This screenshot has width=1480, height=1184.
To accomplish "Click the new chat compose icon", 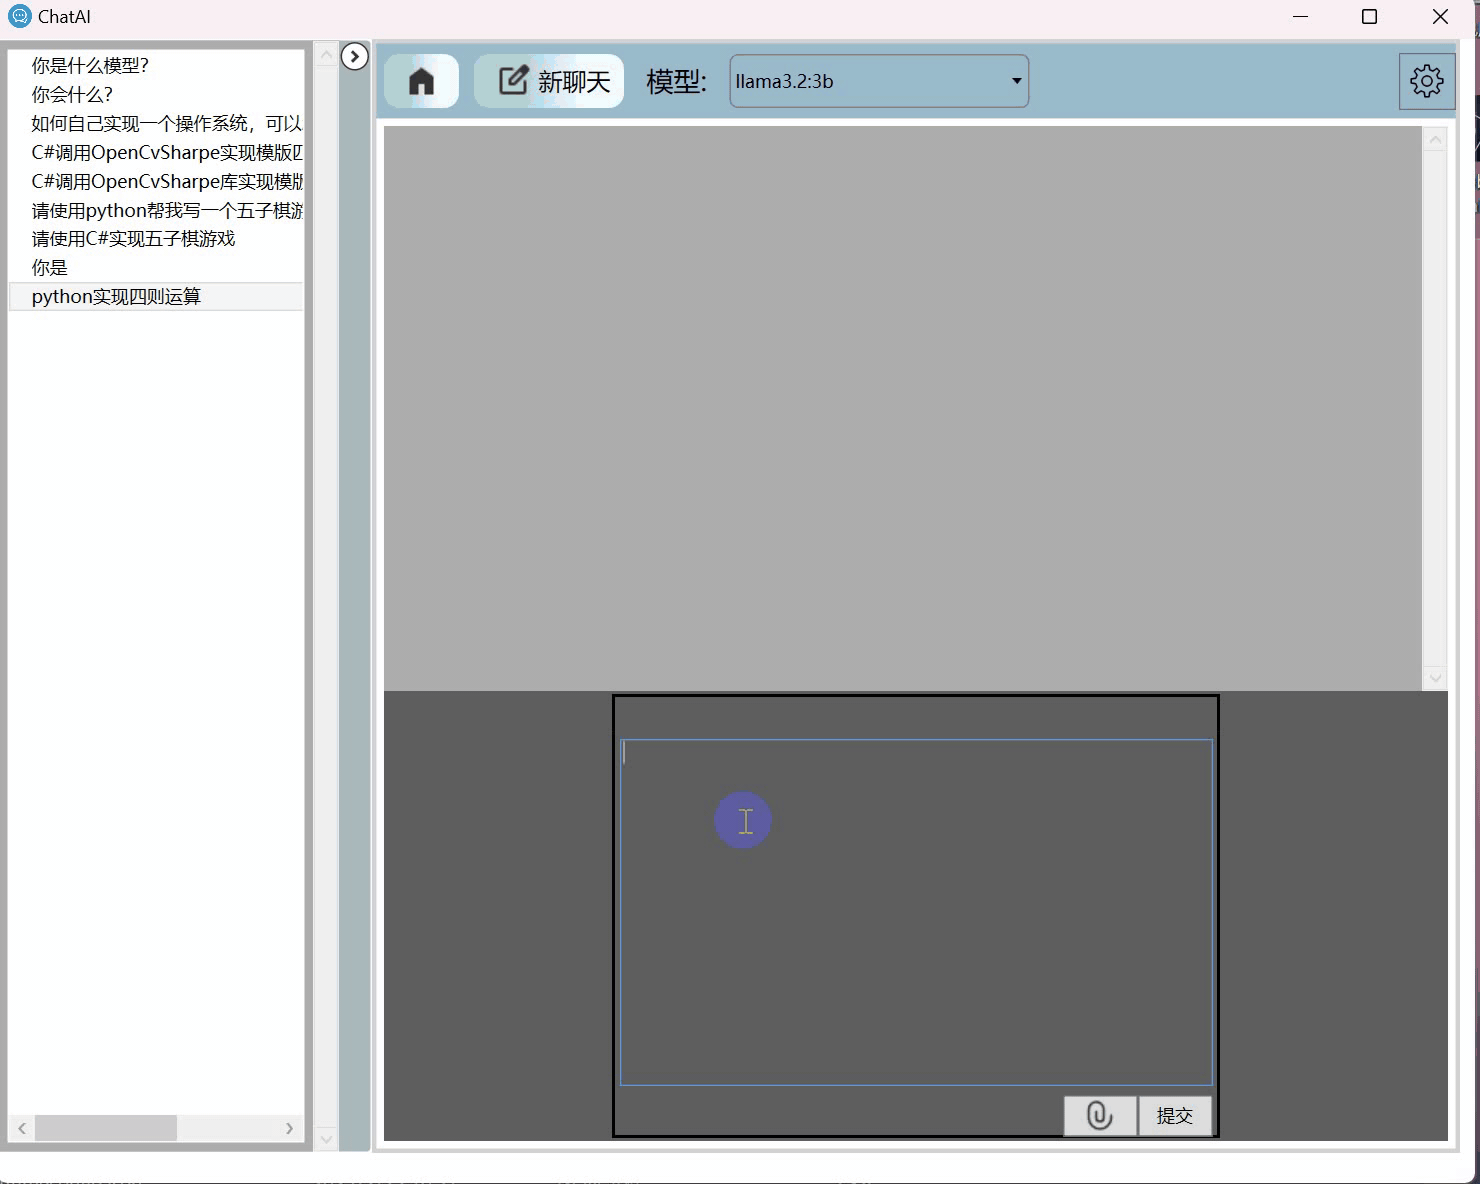I will [x=513, y=79].
